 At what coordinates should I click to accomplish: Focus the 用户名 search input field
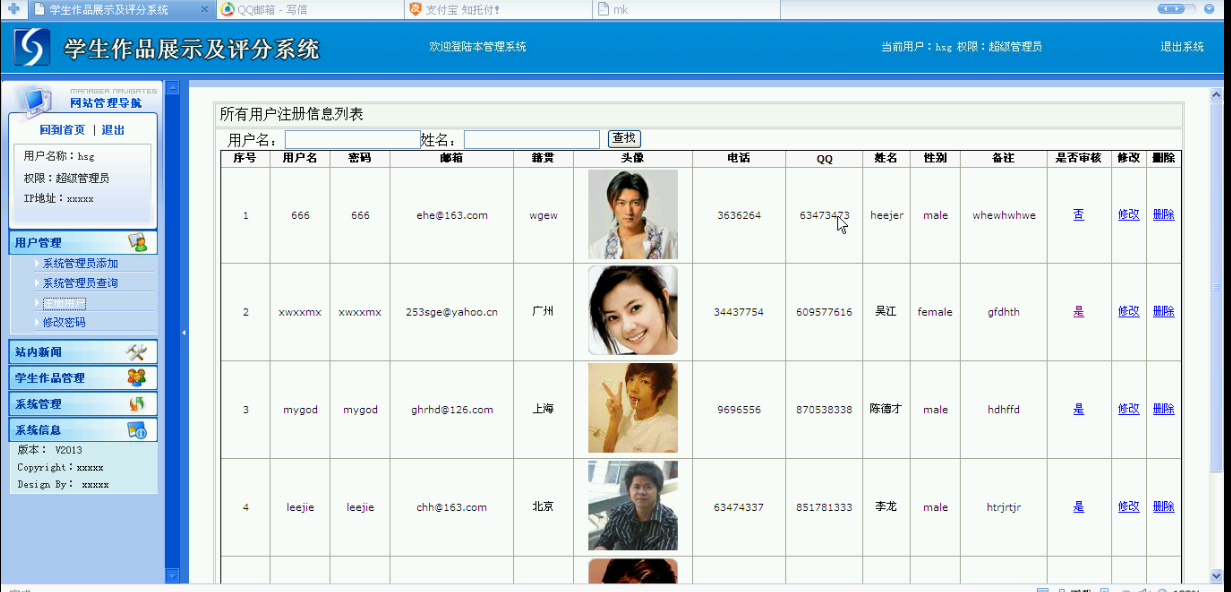(353, 140)
